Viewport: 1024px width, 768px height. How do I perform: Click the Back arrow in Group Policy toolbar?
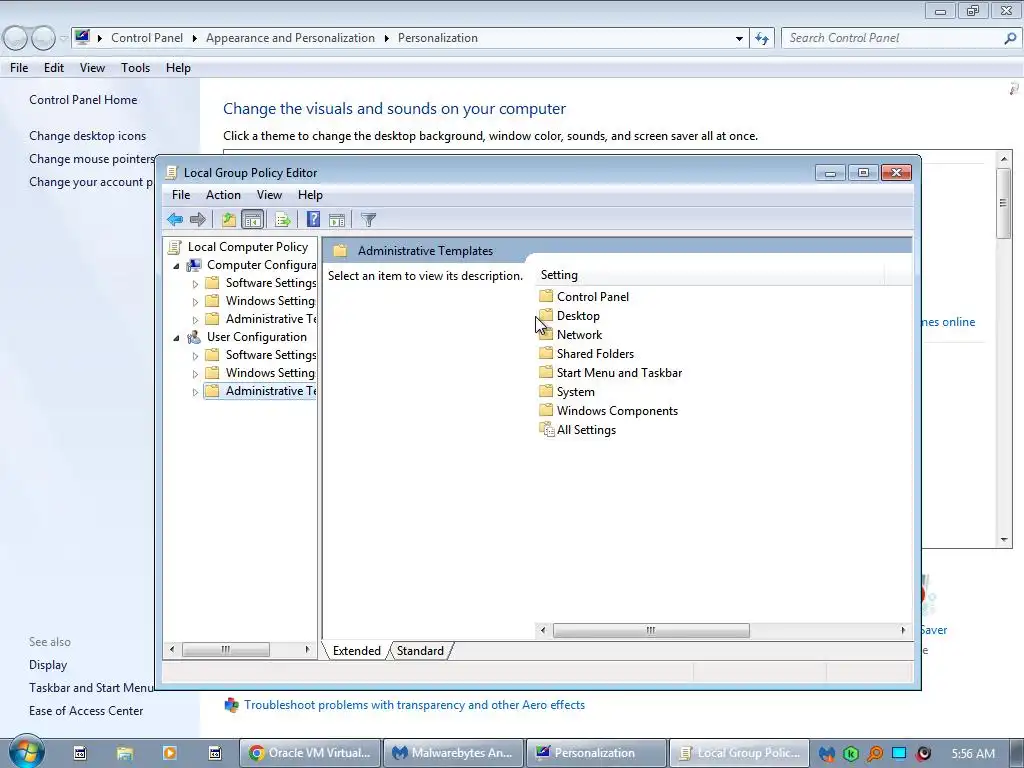pyautogui.click(x=174, y=219)
